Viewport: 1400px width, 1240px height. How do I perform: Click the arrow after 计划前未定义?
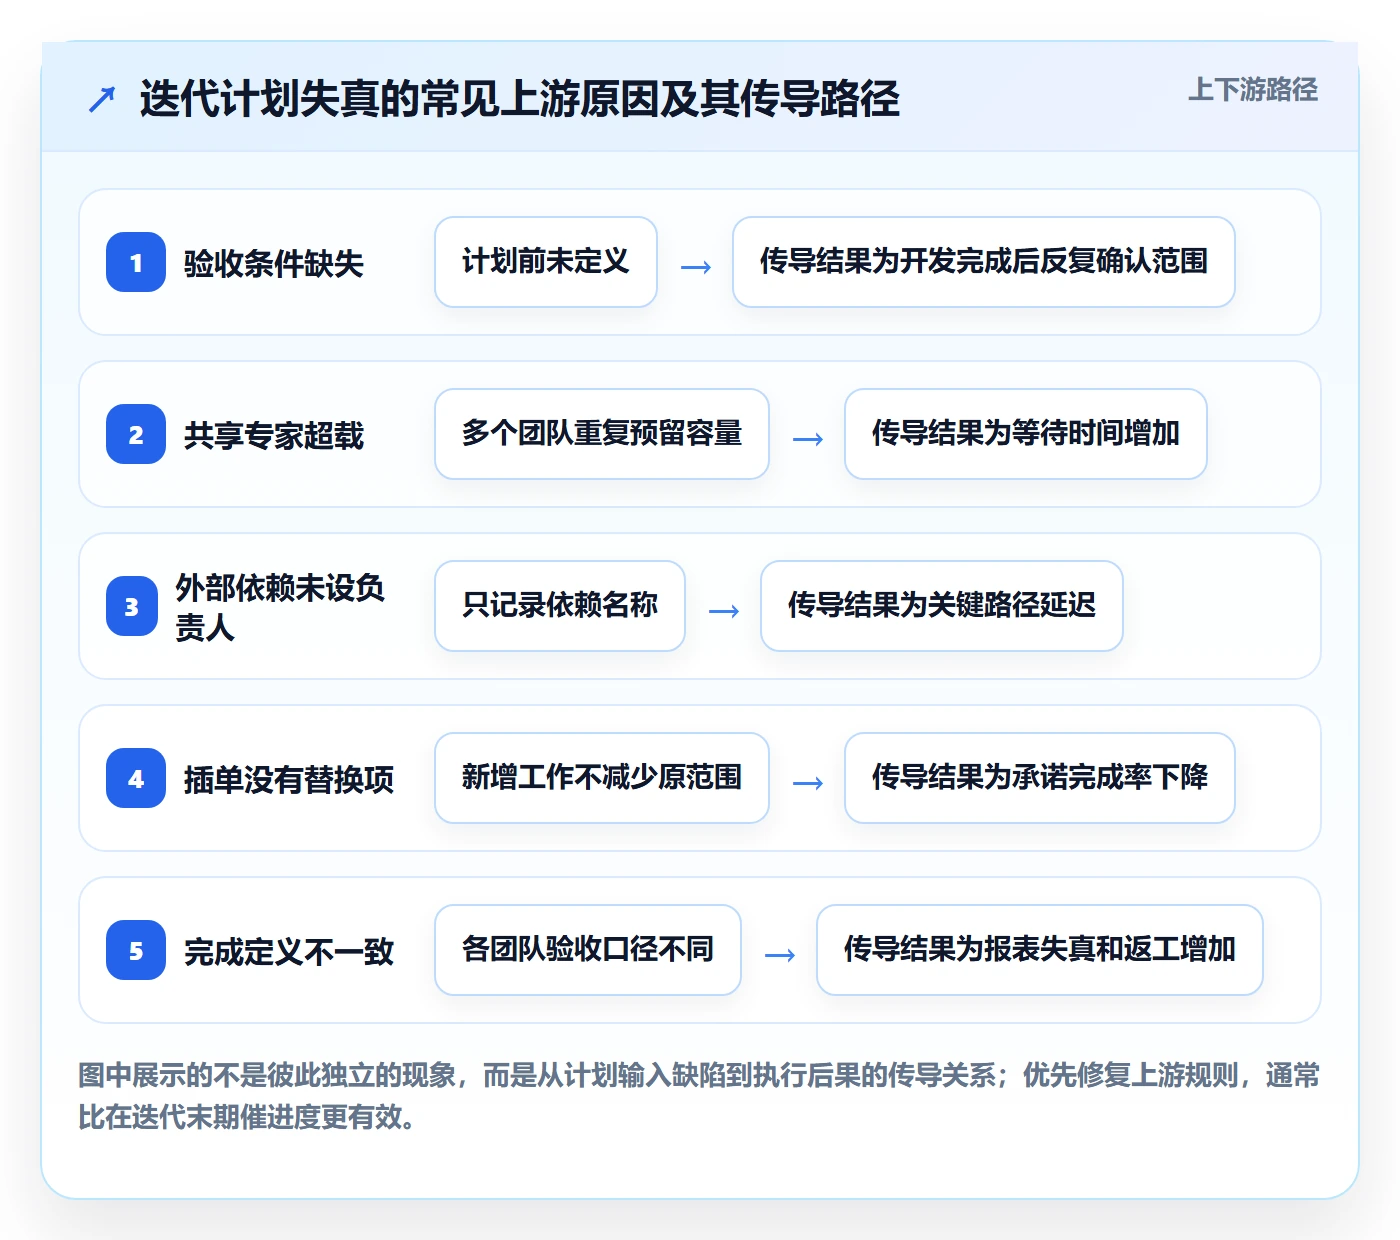696,266
